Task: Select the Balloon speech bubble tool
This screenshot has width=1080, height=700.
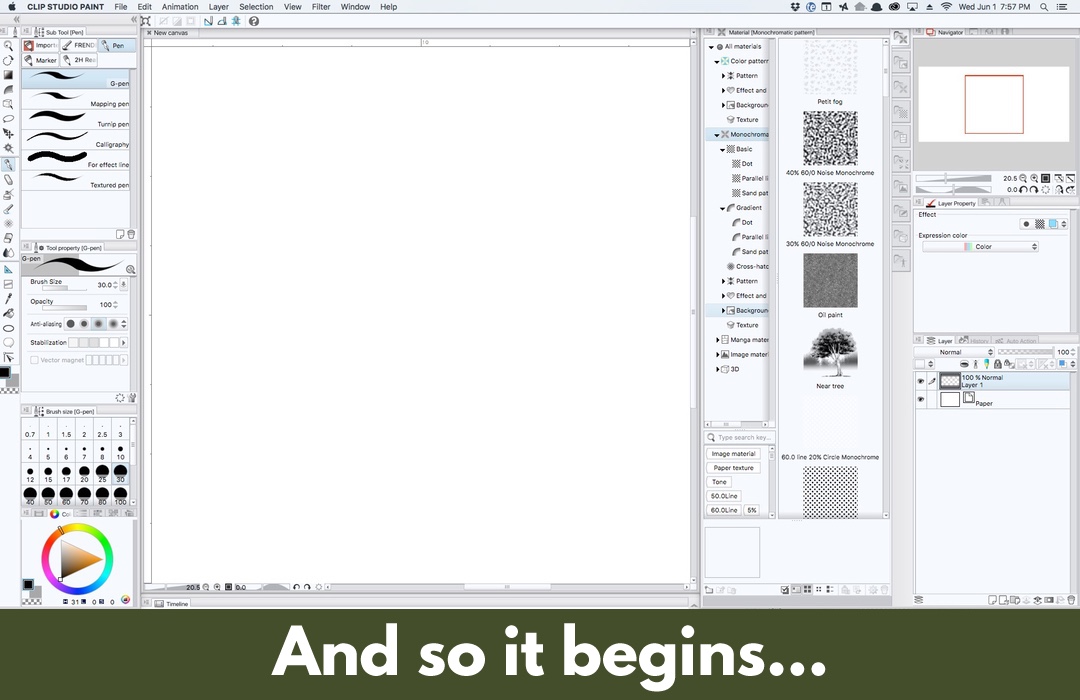Action: [8, 342]
